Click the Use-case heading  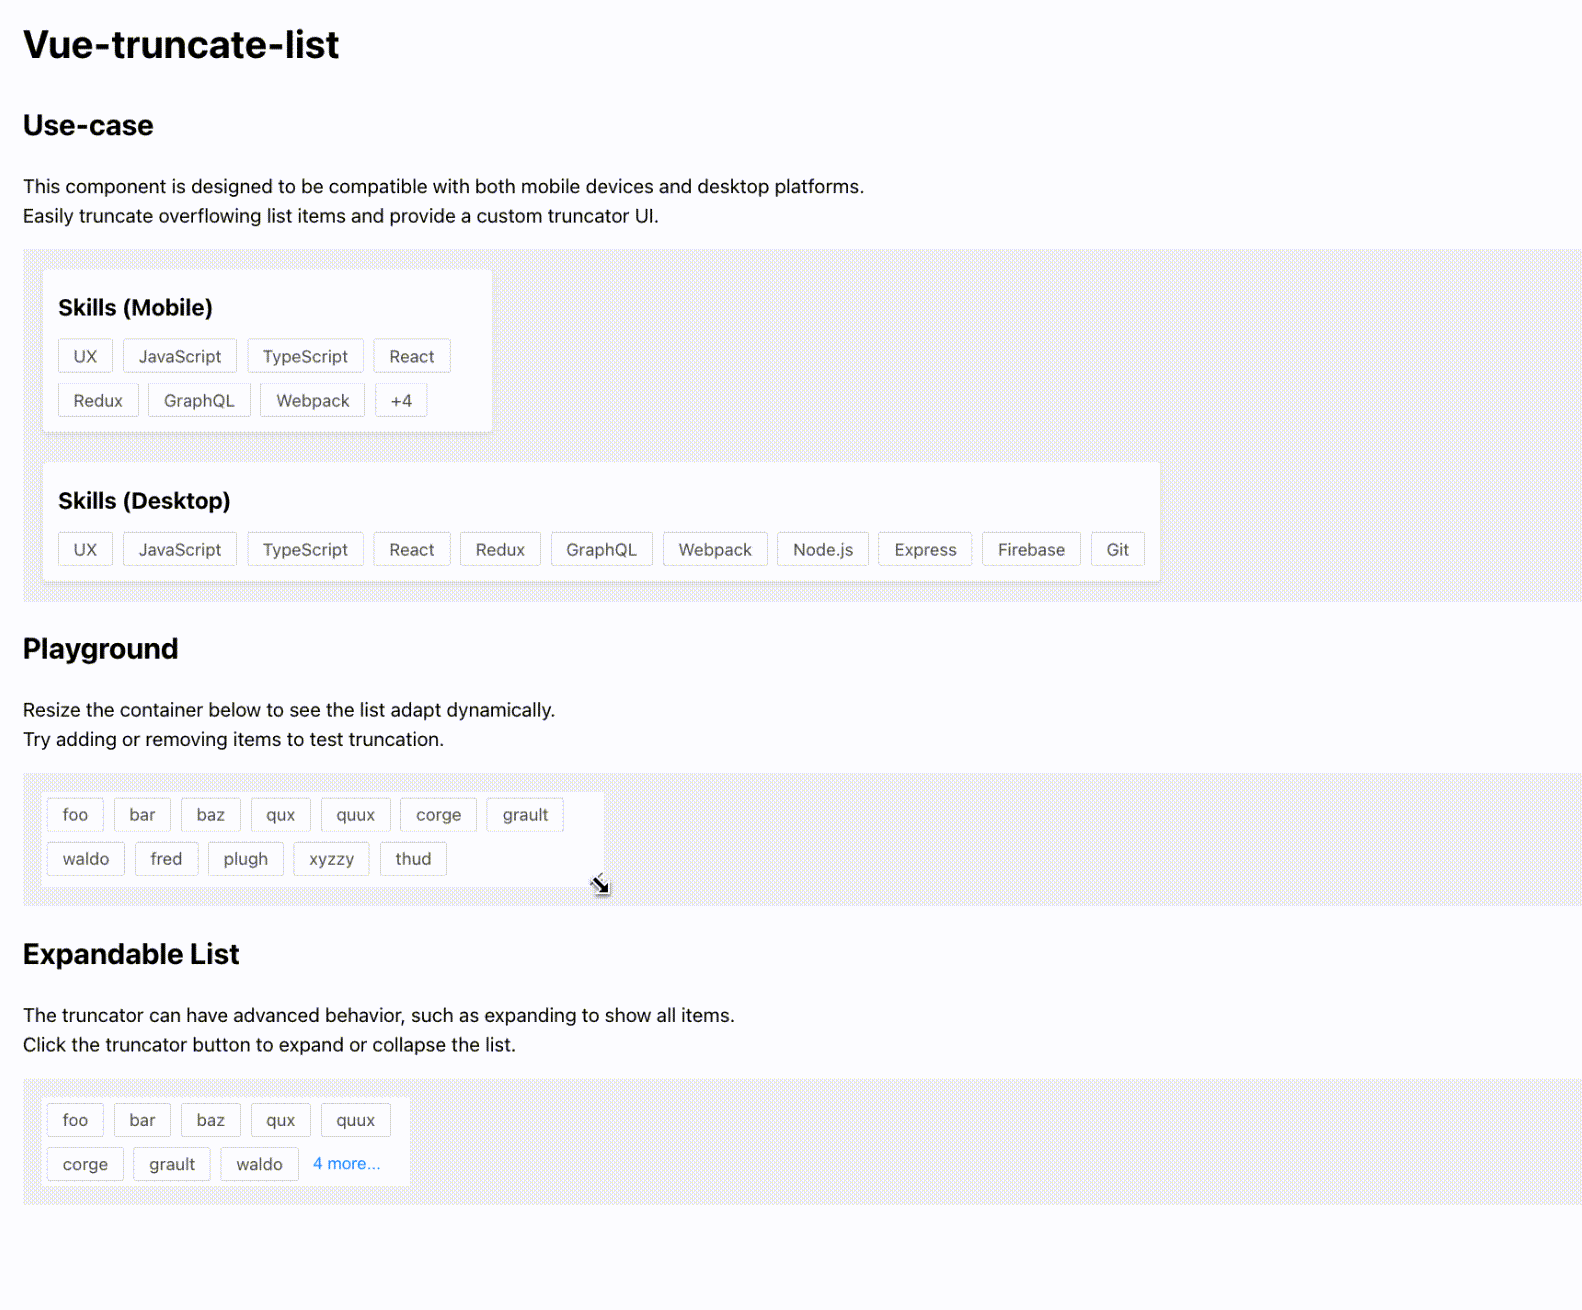pos(88,125)
